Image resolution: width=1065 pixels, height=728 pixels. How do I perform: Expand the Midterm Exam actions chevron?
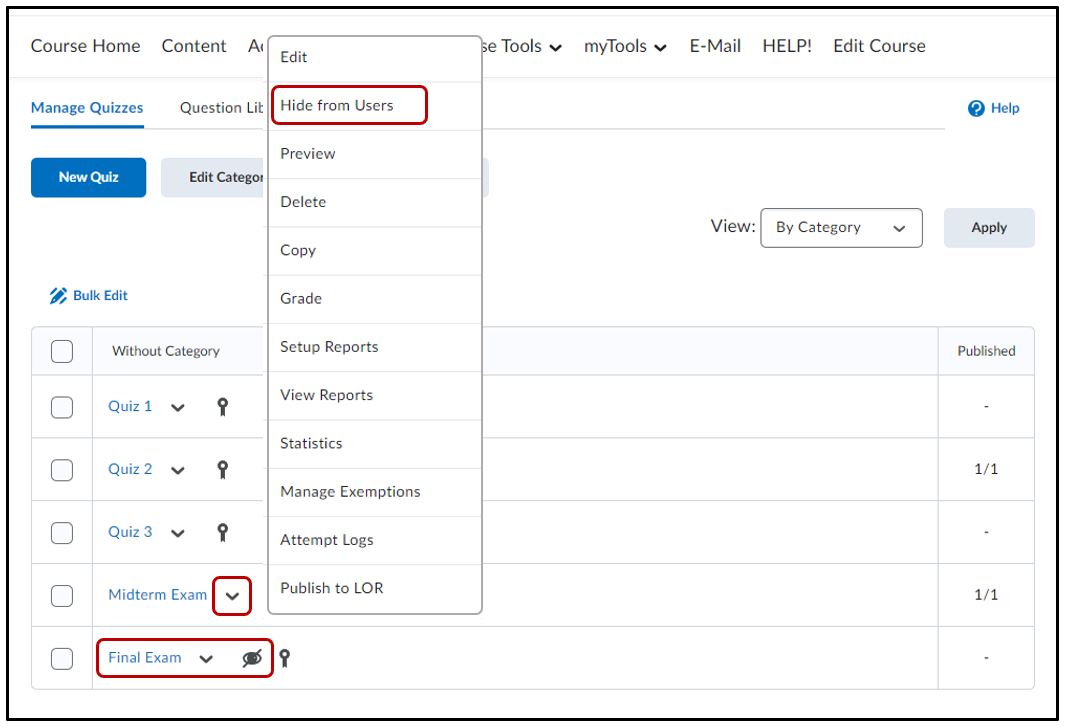point(232,596)
